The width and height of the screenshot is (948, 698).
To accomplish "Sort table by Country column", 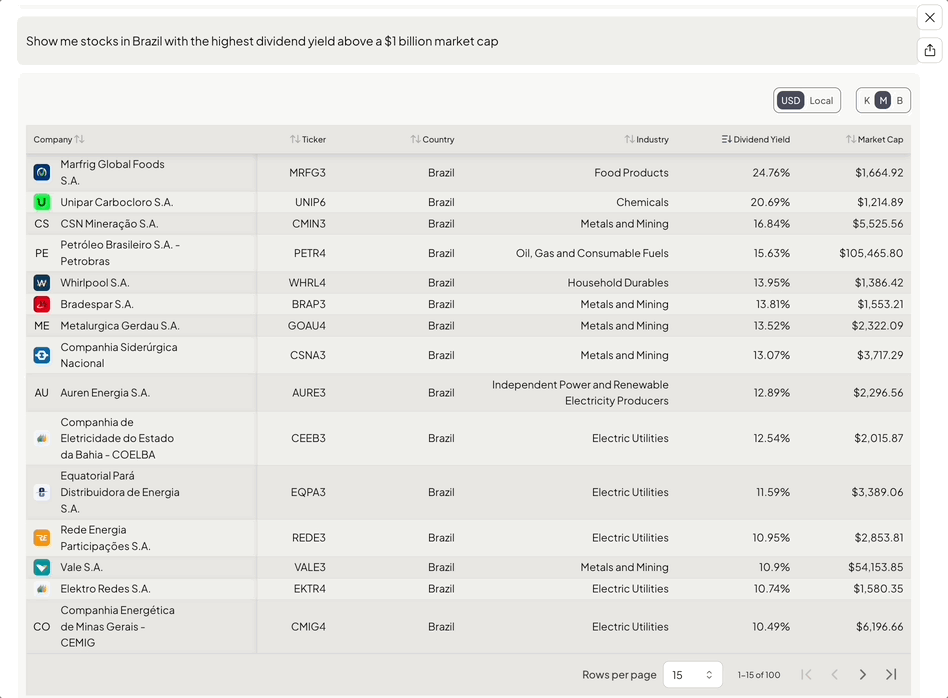I will click(432, 139).
